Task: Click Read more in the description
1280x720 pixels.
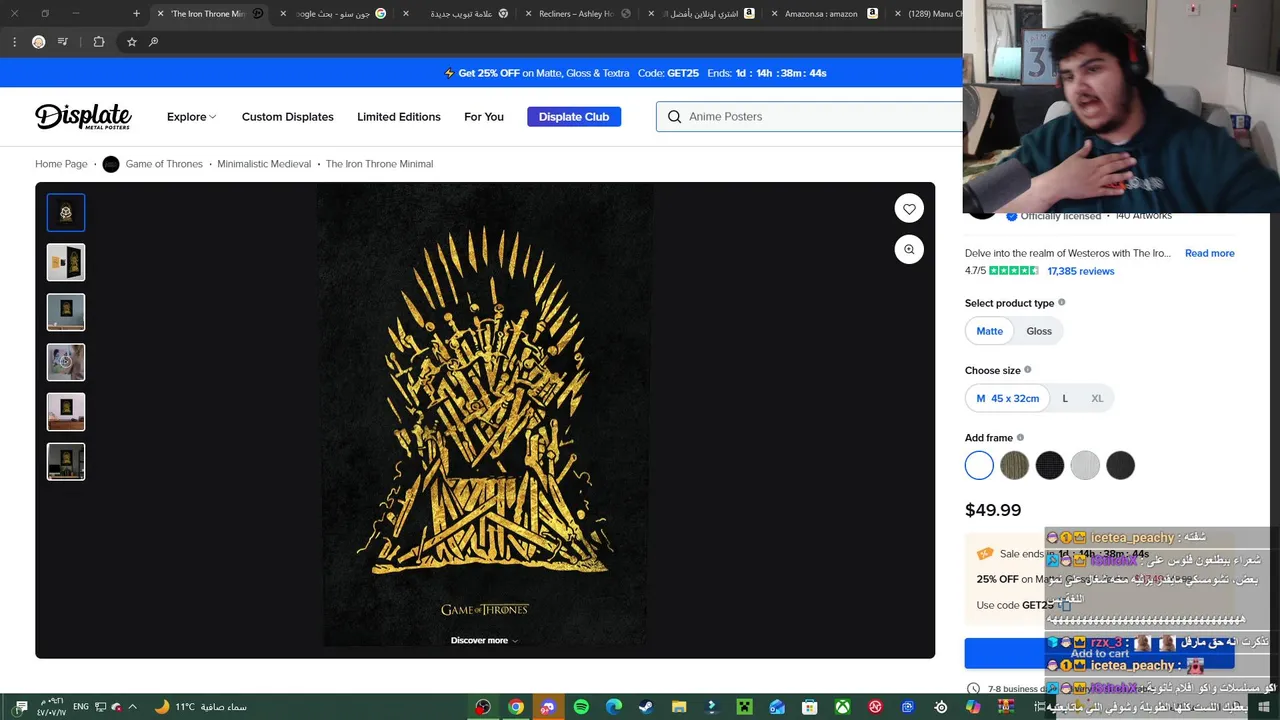Action: [x=1210, y=253]
